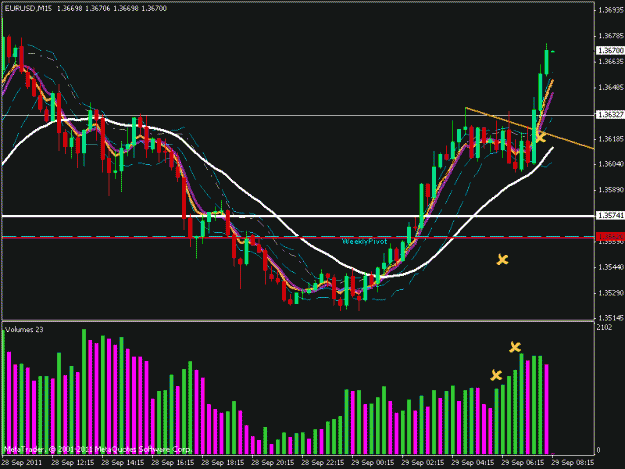Select the yellow X marker on the orange trendline

[x=540, y=137]
